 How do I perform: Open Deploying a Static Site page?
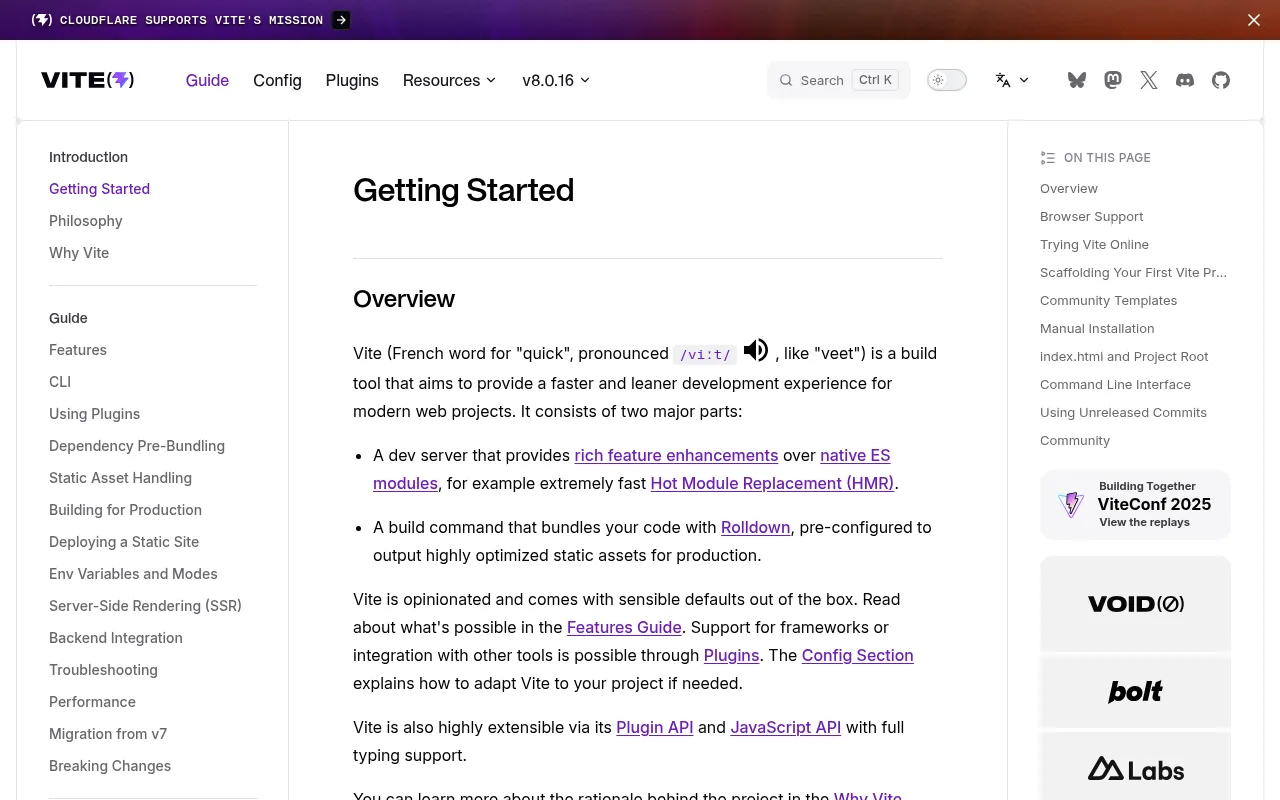[x=124, y=542]
